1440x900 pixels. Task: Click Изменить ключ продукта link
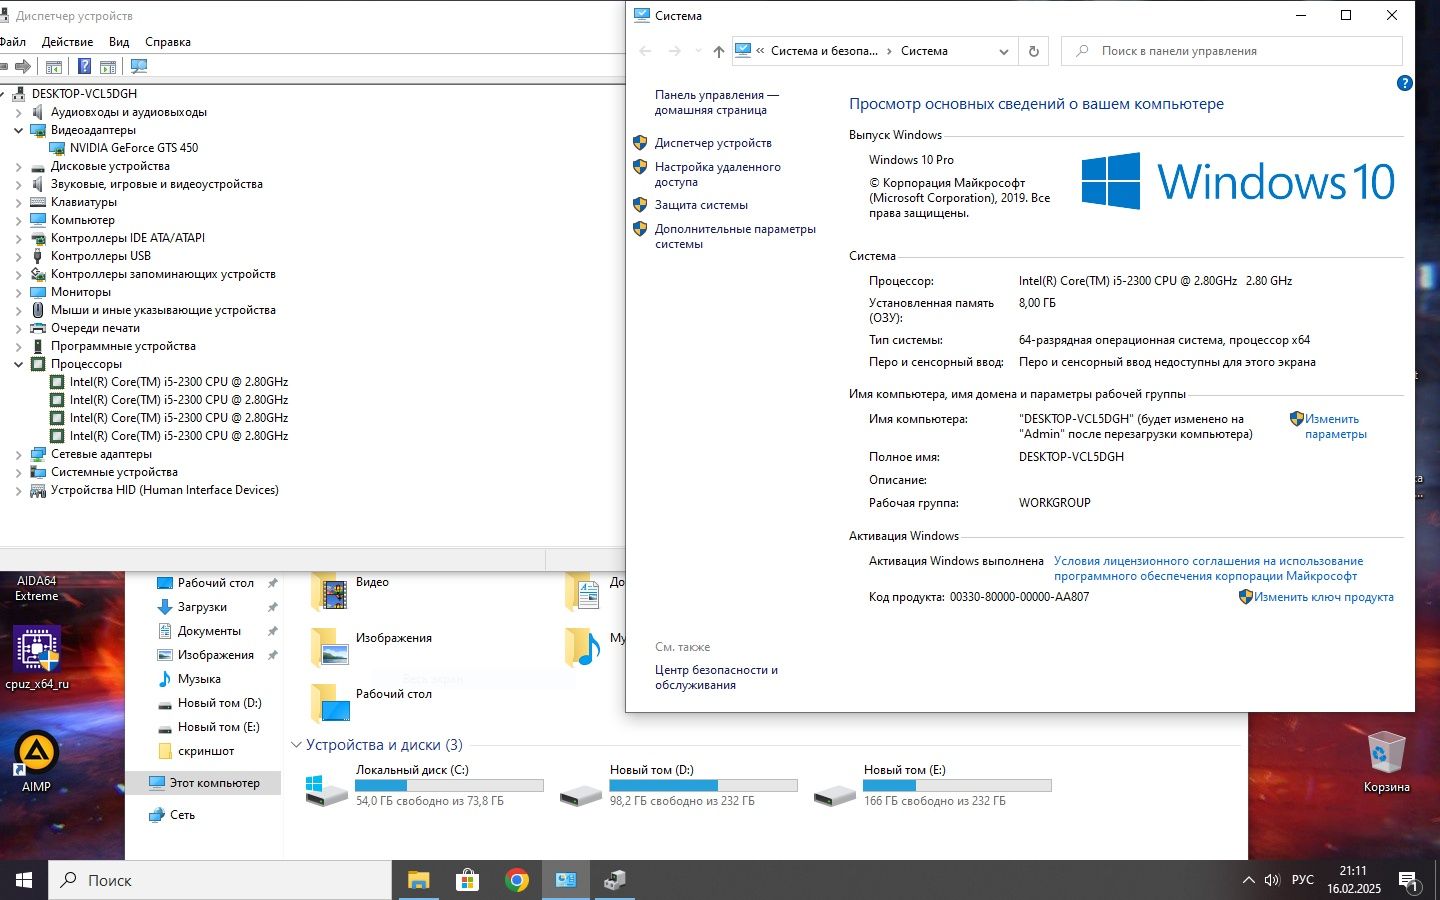[1323, 597]
